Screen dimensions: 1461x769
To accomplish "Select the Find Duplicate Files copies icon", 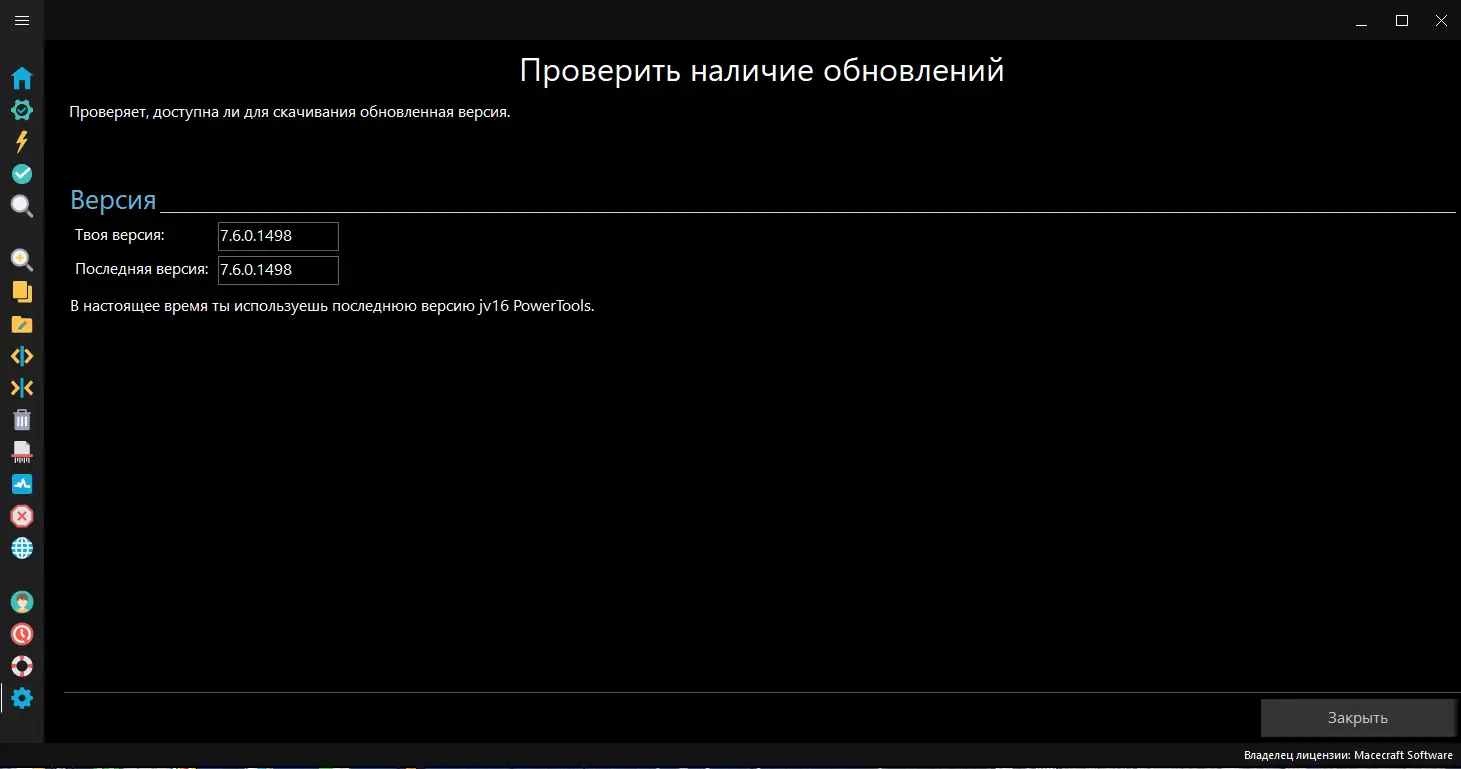I will coord(22,292).
